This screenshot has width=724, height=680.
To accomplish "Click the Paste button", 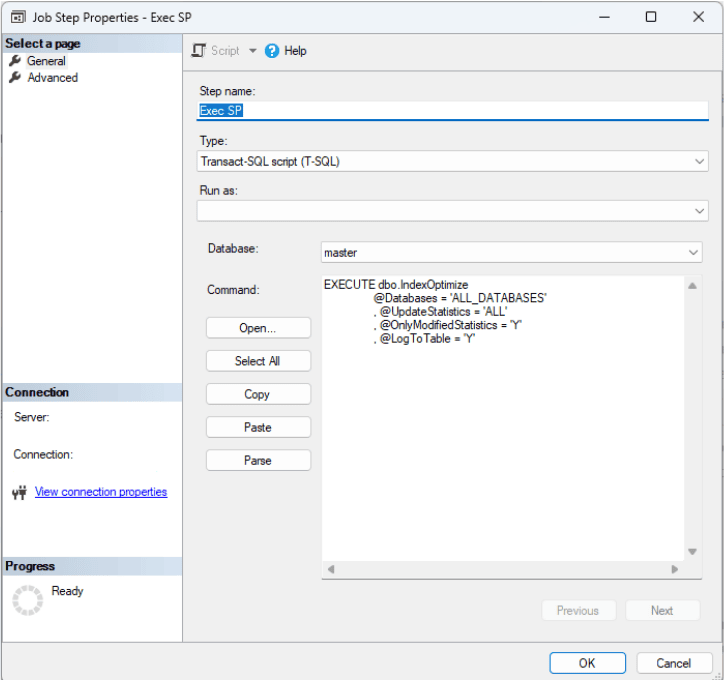I will (258, 427).
